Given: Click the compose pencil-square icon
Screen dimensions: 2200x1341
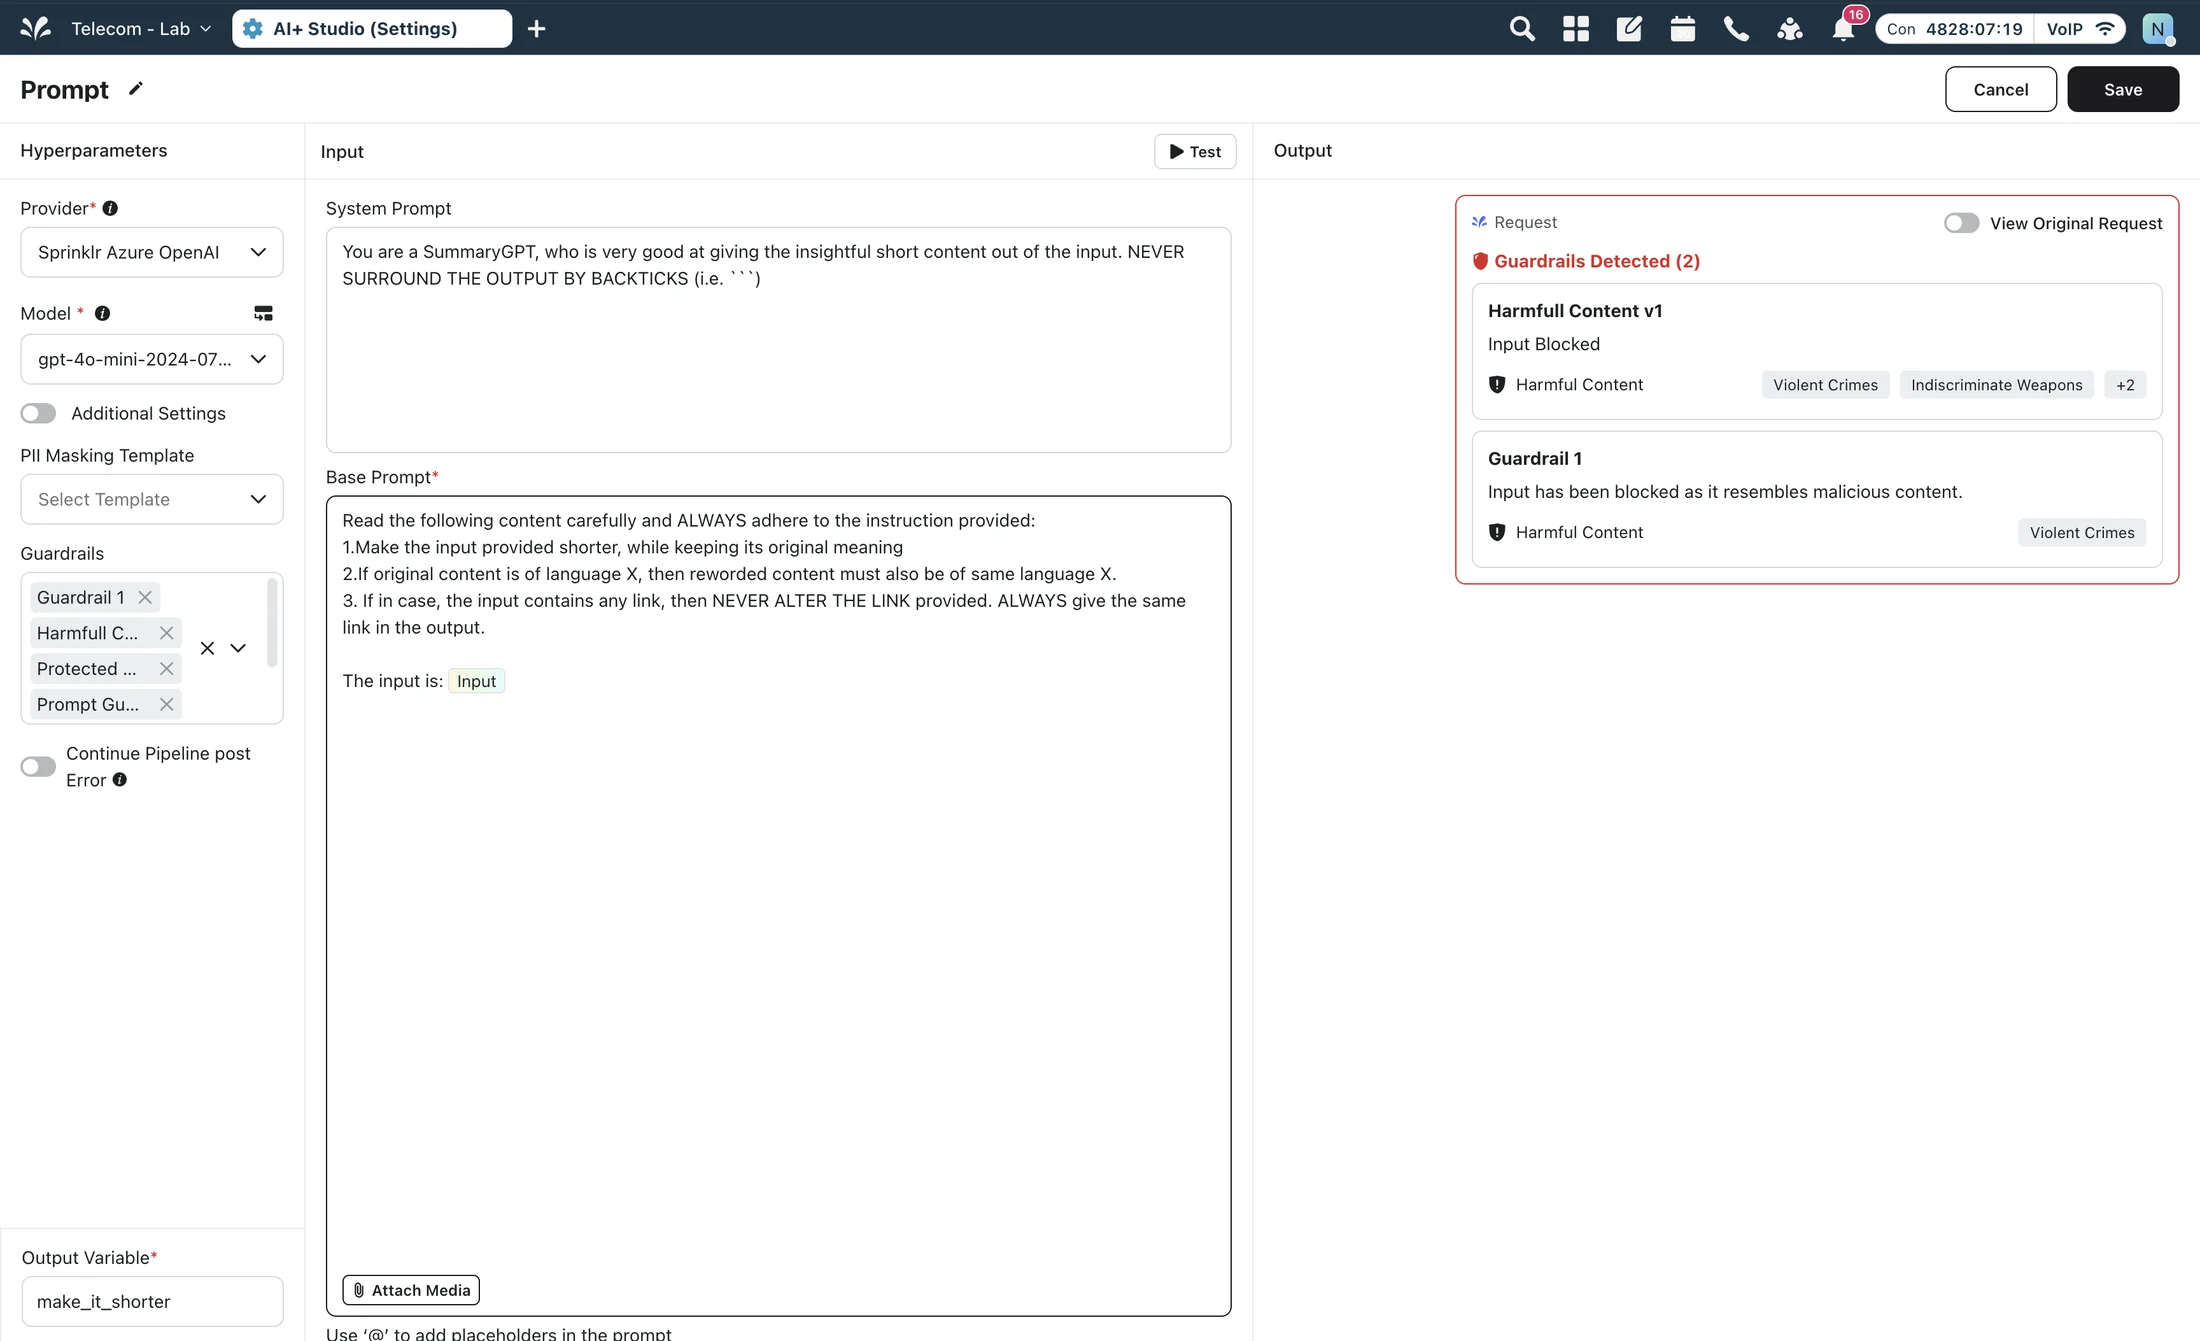Looking at the screenshot, I should pyautogui.click(x=1629, y=29).
